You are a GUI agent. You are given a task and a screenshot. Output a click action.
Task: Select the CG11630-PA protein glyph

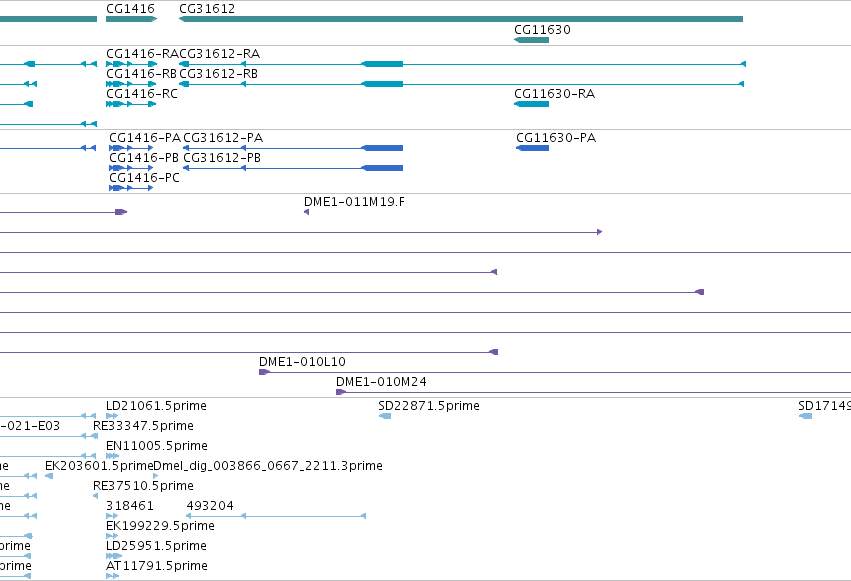(532, 148)
